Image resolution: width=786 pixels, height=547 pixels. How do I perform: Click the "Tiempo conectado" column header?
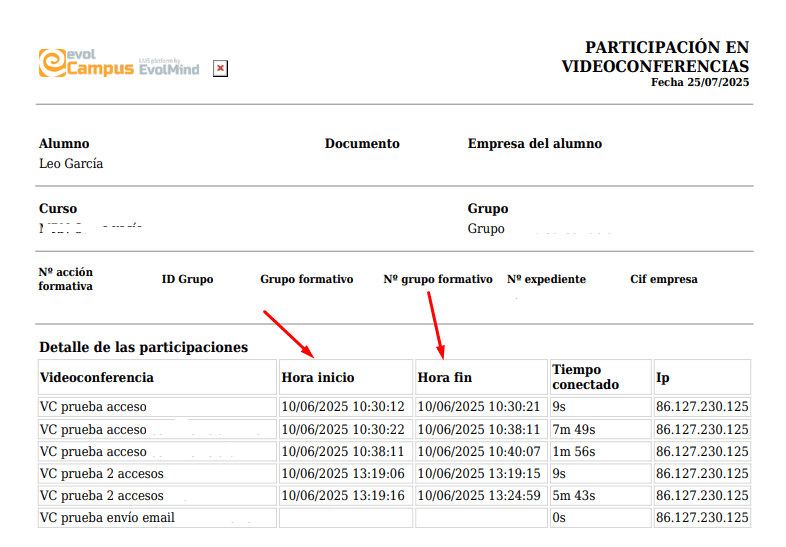point(585,377)
